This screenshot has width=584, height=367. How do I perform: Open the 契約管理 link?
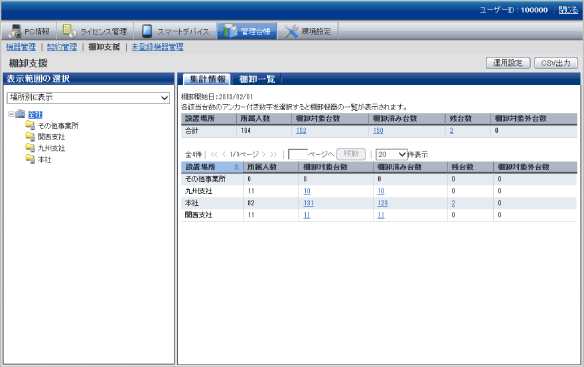[x=62, y=47]
